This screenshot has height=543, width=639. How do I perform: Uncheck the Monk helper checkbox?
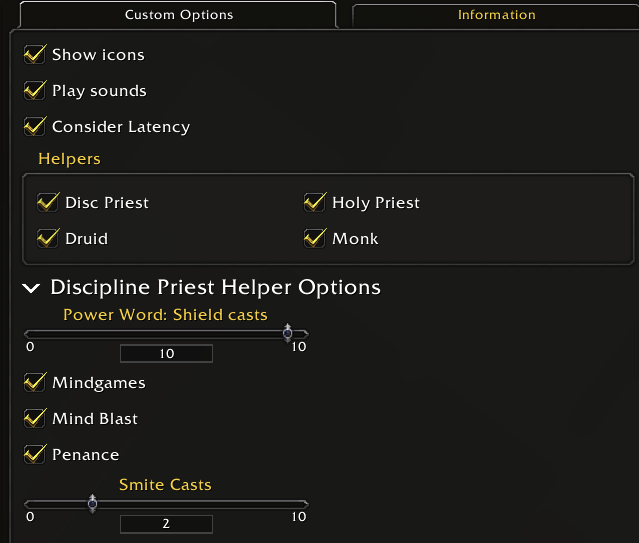click(315, 239)
